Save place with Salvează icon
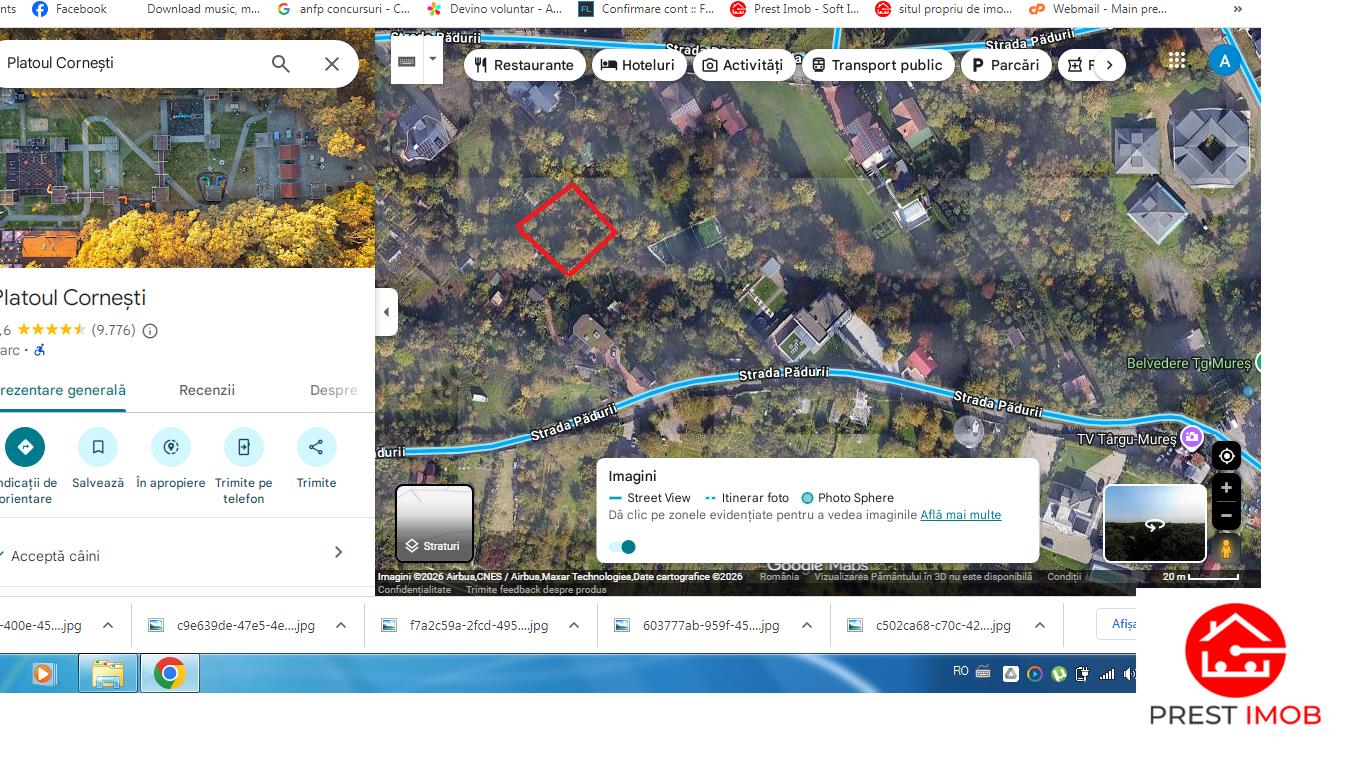1366x768 pixels. (x=98, y=447)
